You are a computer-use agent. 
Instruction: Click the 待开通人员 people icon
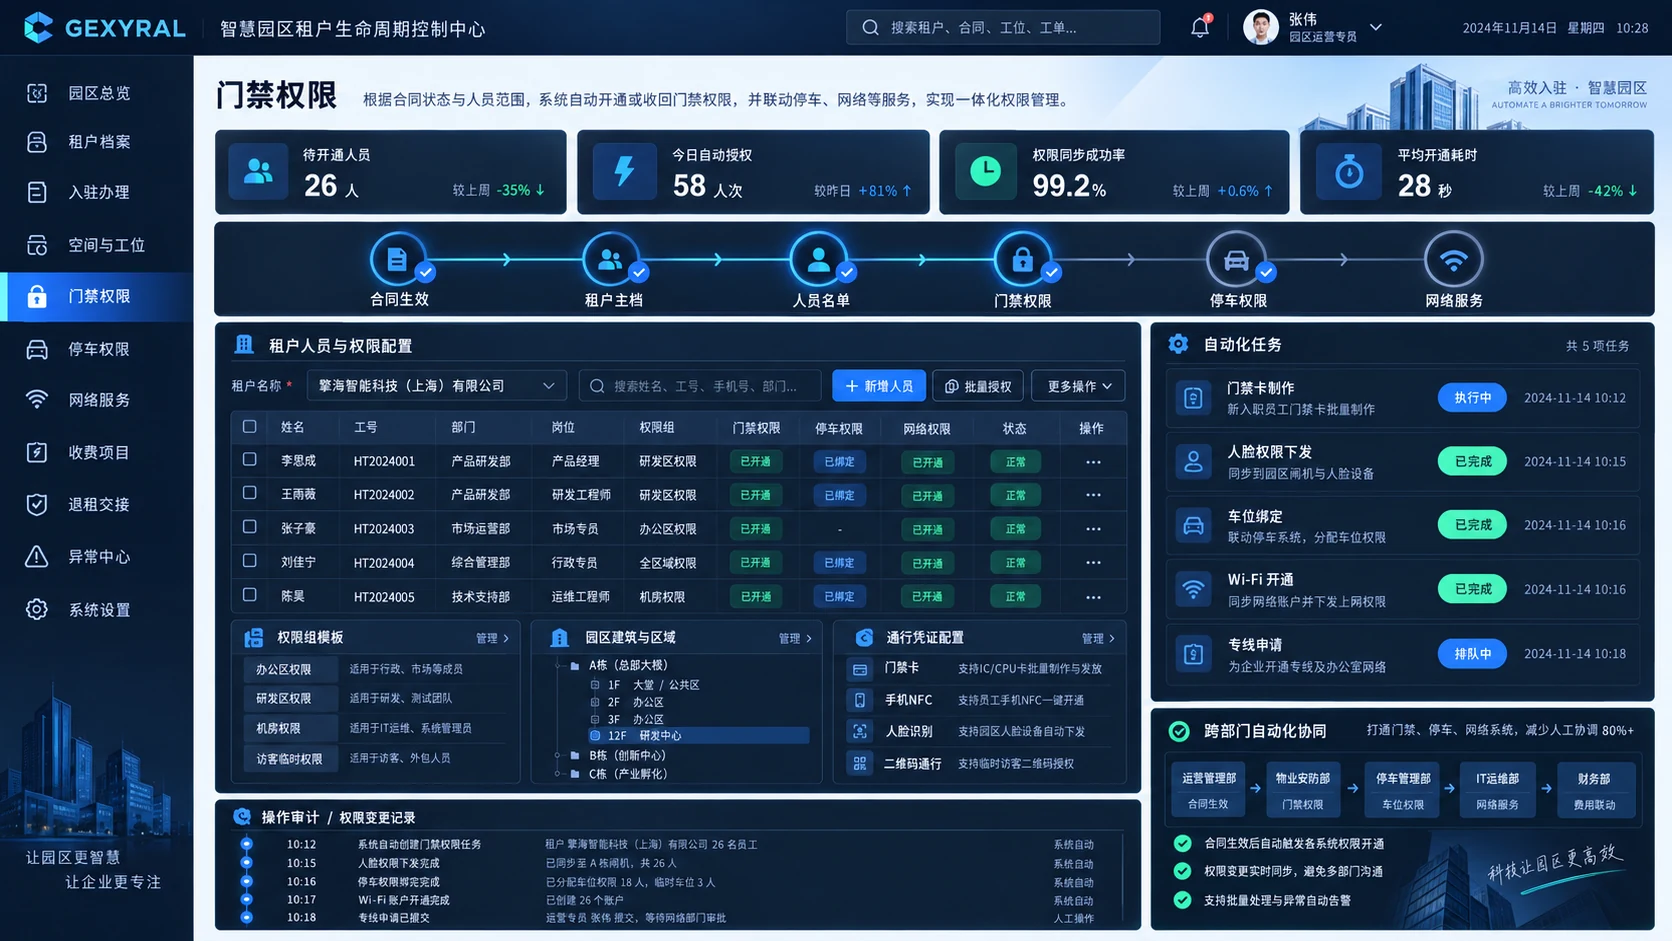click(258, 171)
